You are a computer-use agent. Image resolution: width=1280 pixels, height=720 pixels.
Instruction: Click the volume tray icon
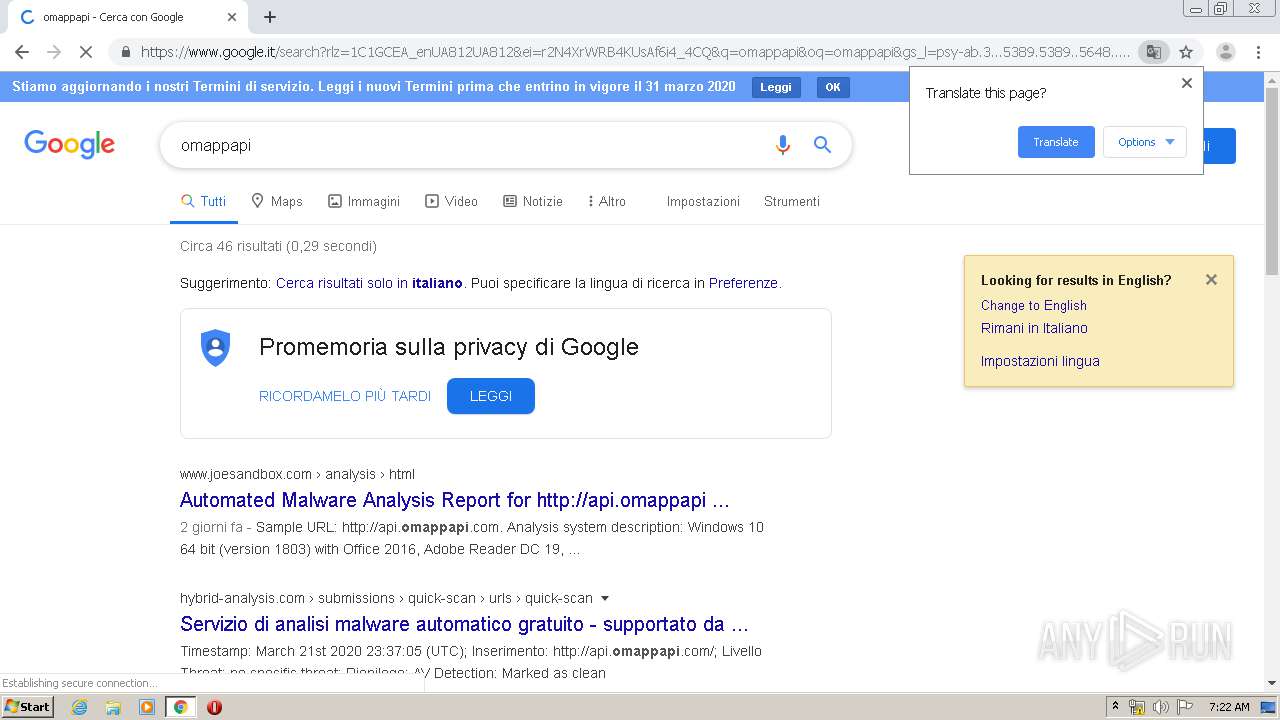[x=1160, y=707]
